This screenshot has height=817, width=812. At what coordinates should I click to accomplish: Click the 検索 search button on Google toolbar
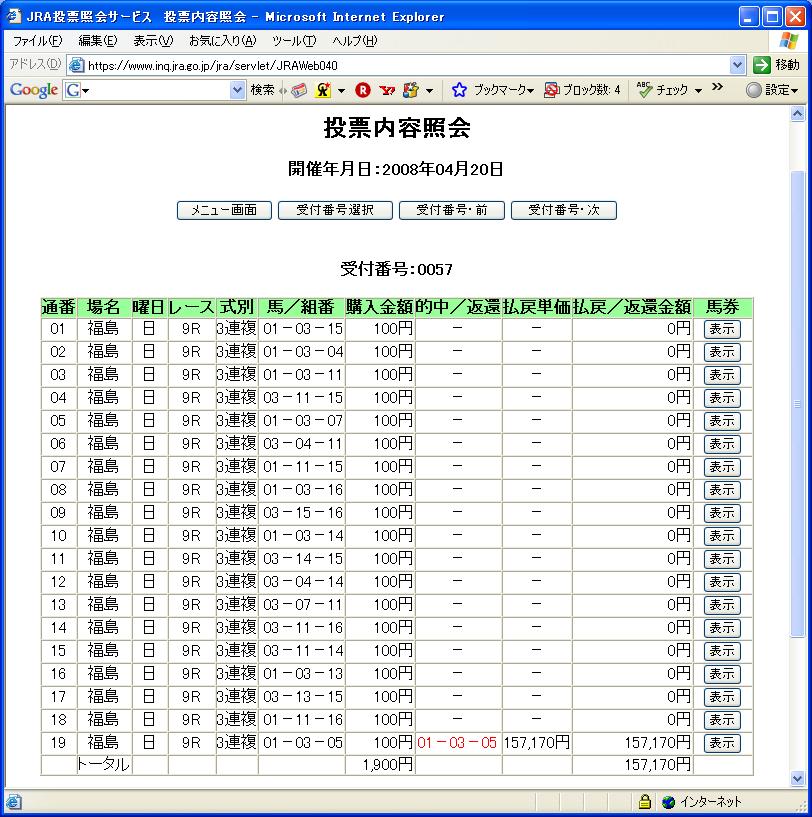tap(262, 90)
